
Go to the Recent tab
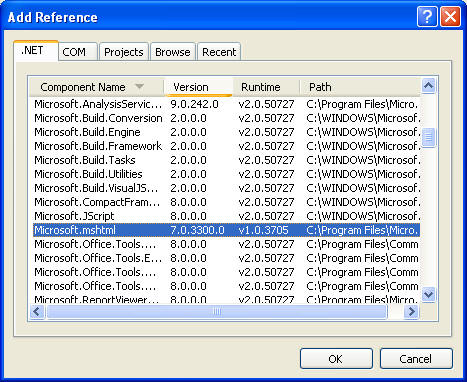coord(219,52)
